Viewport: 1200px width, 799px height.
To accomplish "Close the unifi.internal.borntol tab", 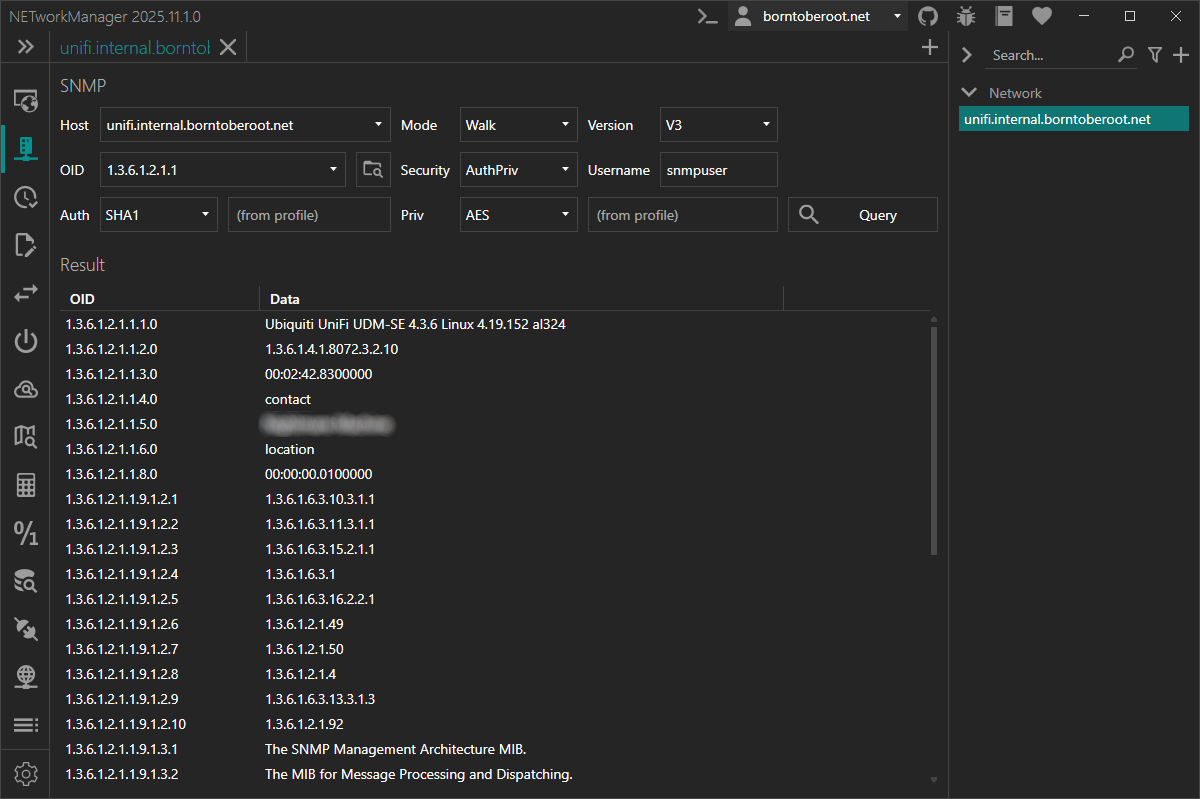I will (x=228, y=47).
